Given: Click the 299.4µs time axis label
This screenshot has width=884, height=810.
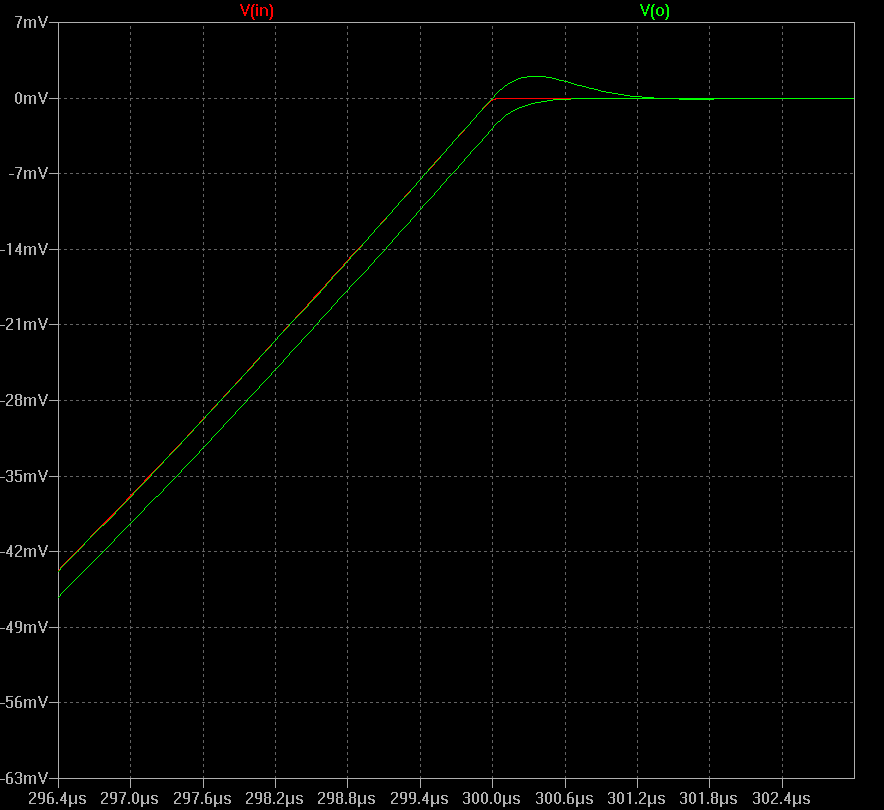Looking at the screenshot, I should click(419, 799).
